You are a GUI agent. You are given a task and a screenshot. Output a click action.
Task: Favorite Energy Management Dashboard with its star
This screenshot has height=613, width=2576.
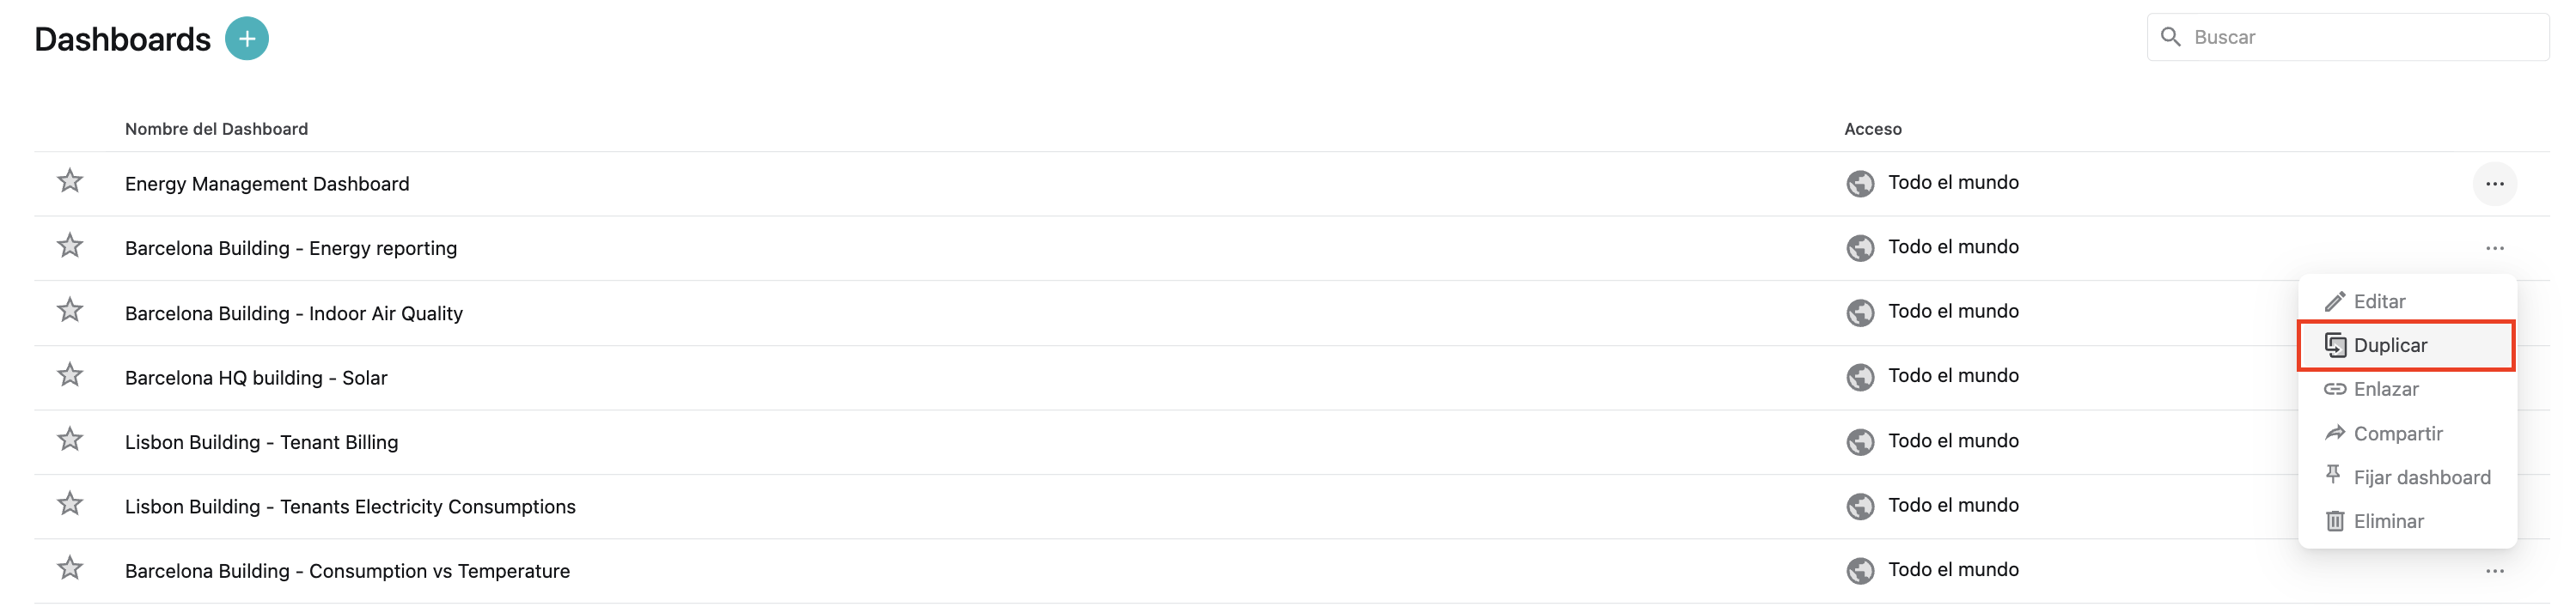pos(70,181)
